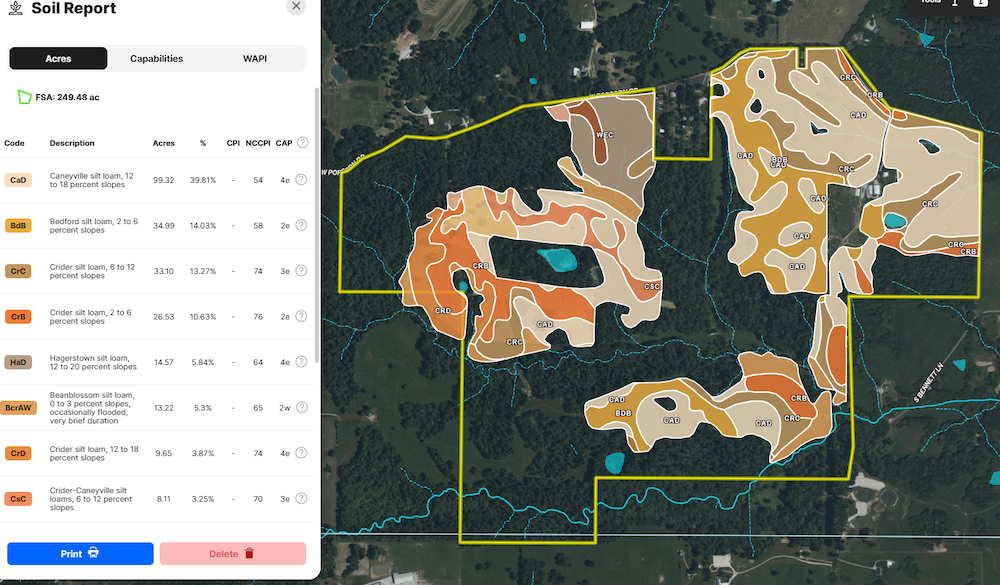Click help icon on CsC row
This screenshot has width=1000, height=585.
click(301, 498)
